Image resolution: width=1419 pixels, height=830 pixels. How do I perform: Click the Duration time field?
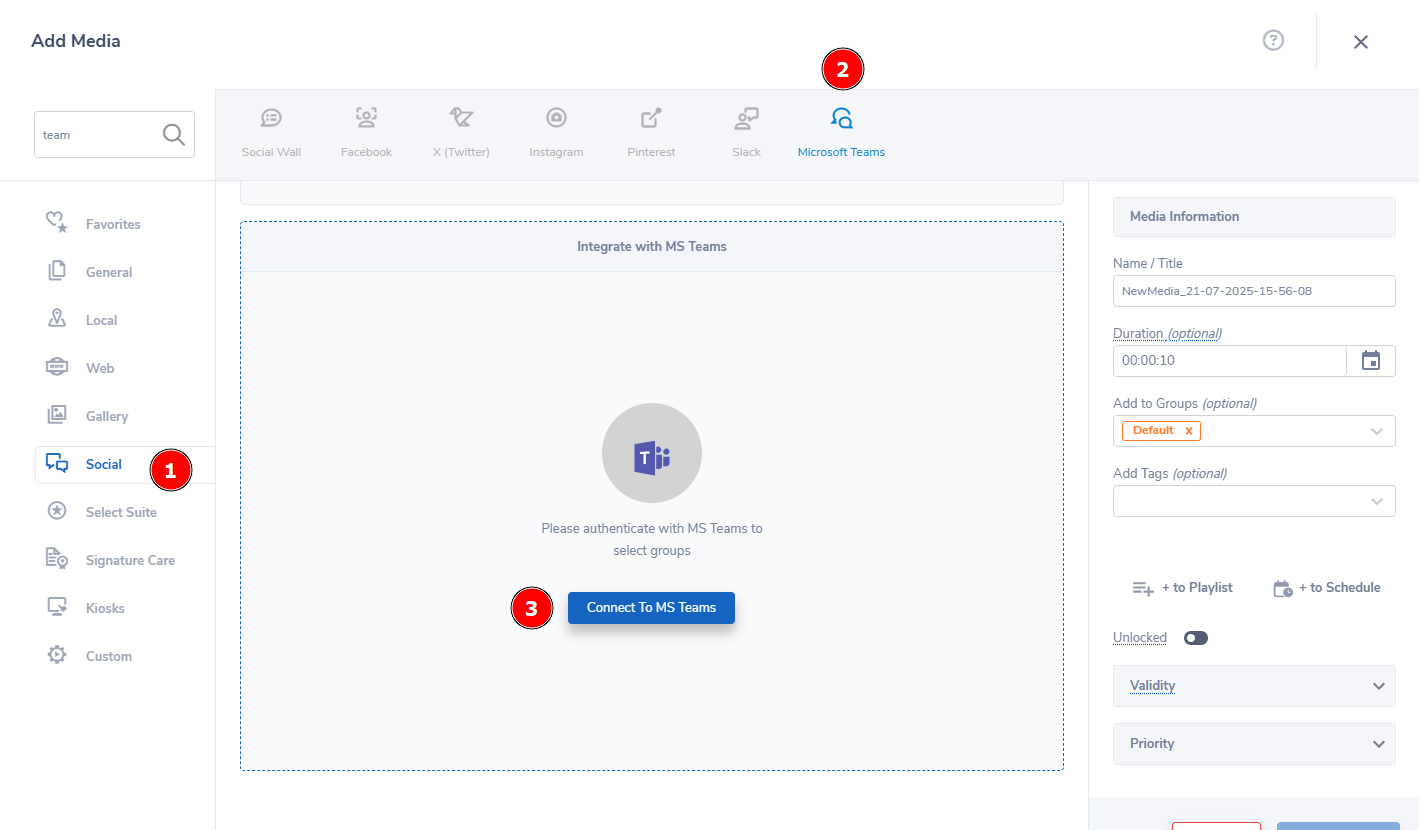1229,361
